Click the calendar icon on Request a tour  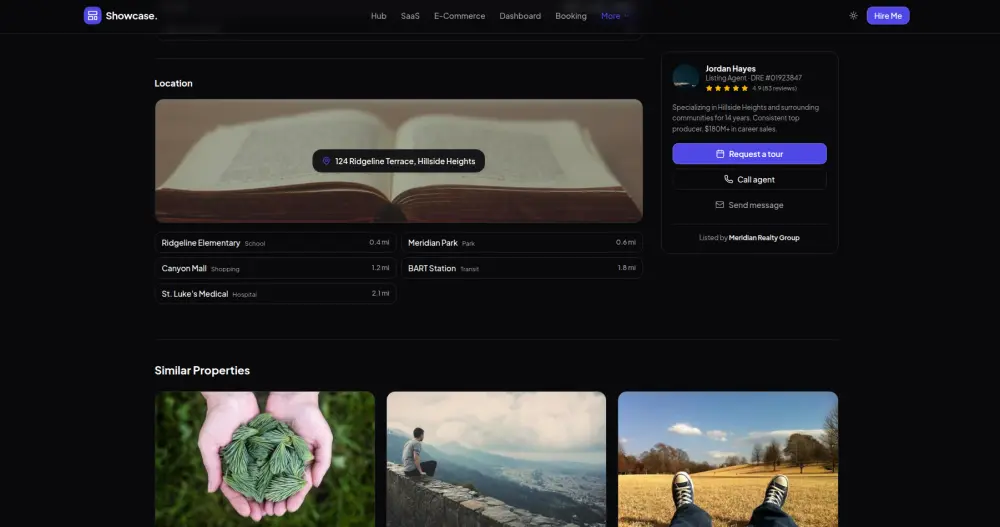(720, 154)
